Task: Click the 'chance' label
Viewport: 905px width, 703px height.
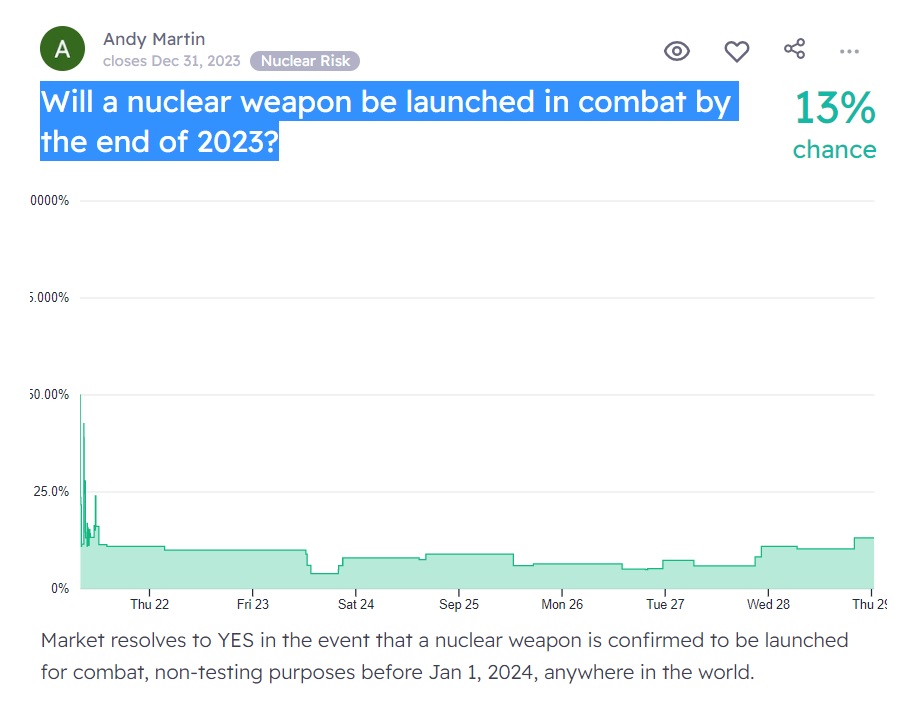Action: coord(834,149)
